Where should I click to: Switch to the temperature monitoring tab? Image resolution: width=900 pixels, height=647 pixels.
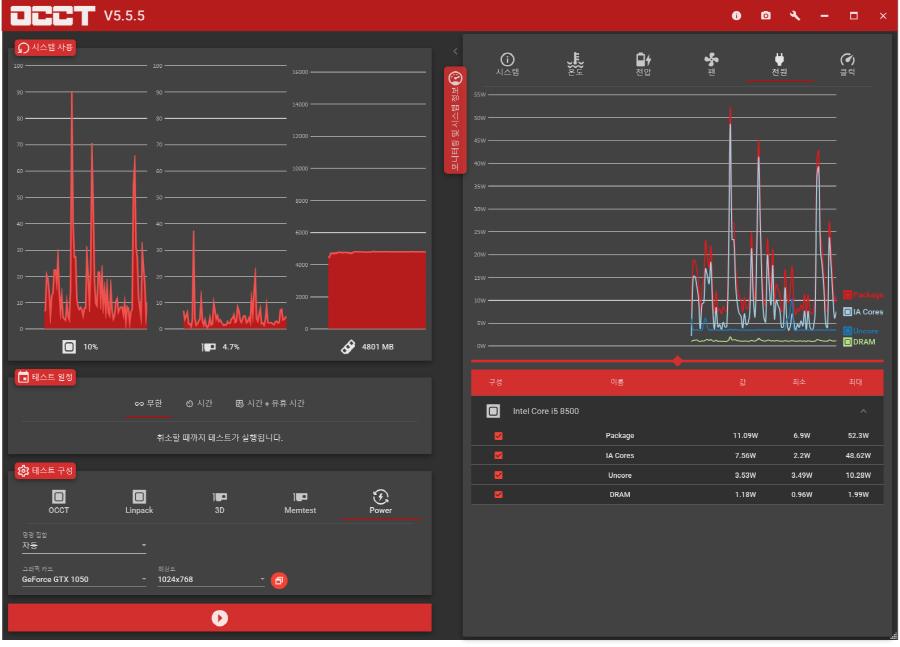[x=575, y=64]
